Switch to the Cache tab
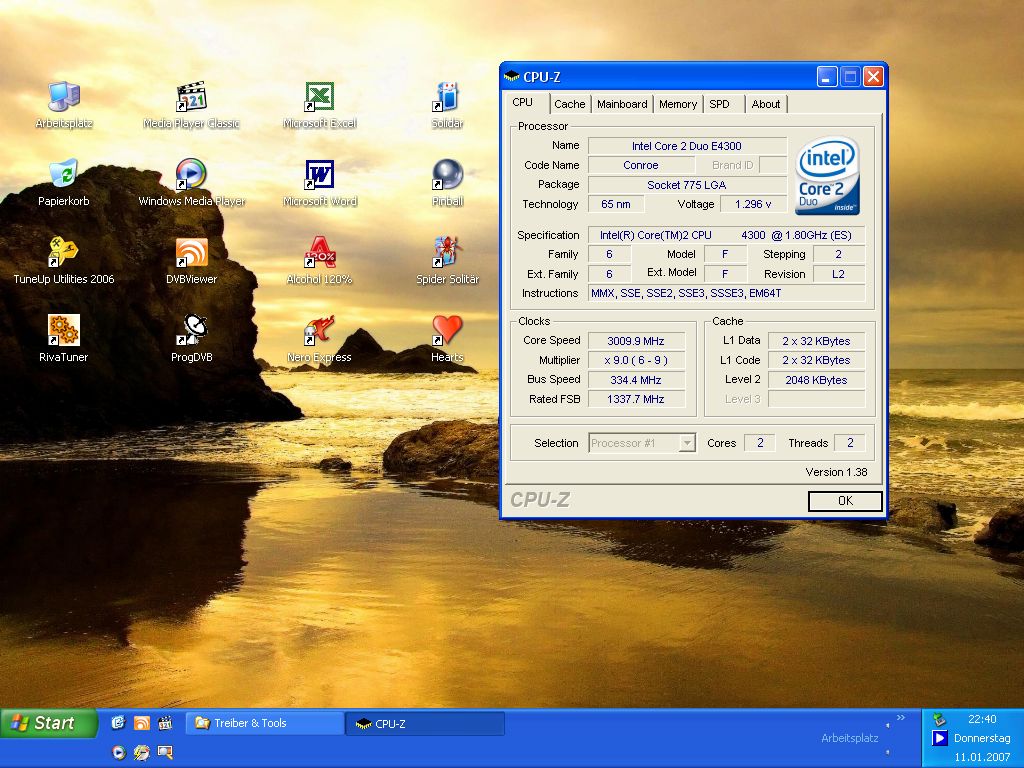Viewport: 1024px width, 768px height. pyautogui.click(x=569, y=104)
